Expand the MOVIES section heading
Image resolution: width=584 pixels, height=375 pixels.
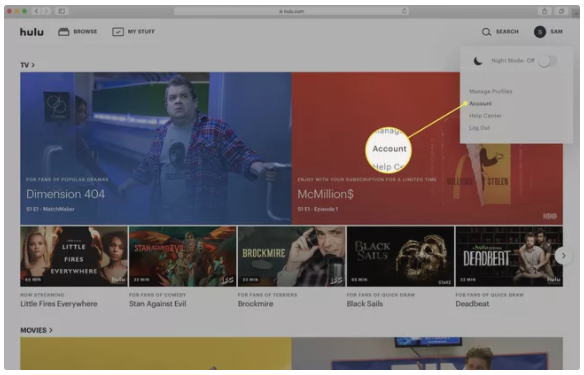point(36,330)
